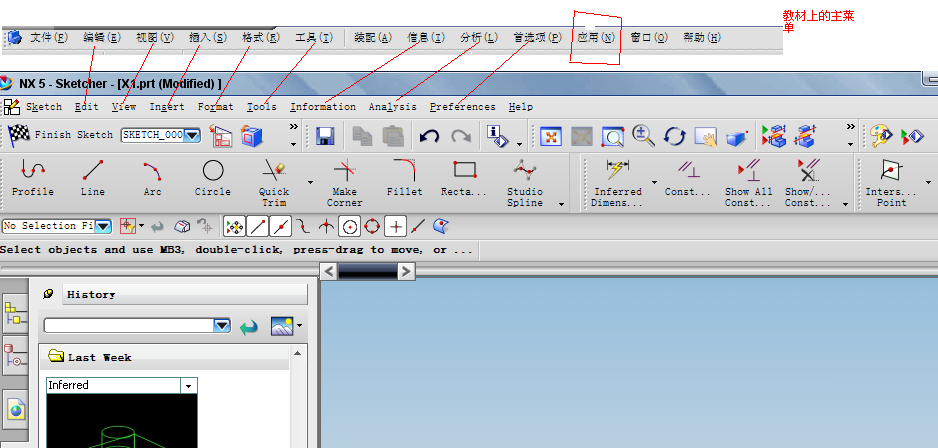Click the History back arrow button
The height and width of the screenshot is (448, 938).
[249, 327]
